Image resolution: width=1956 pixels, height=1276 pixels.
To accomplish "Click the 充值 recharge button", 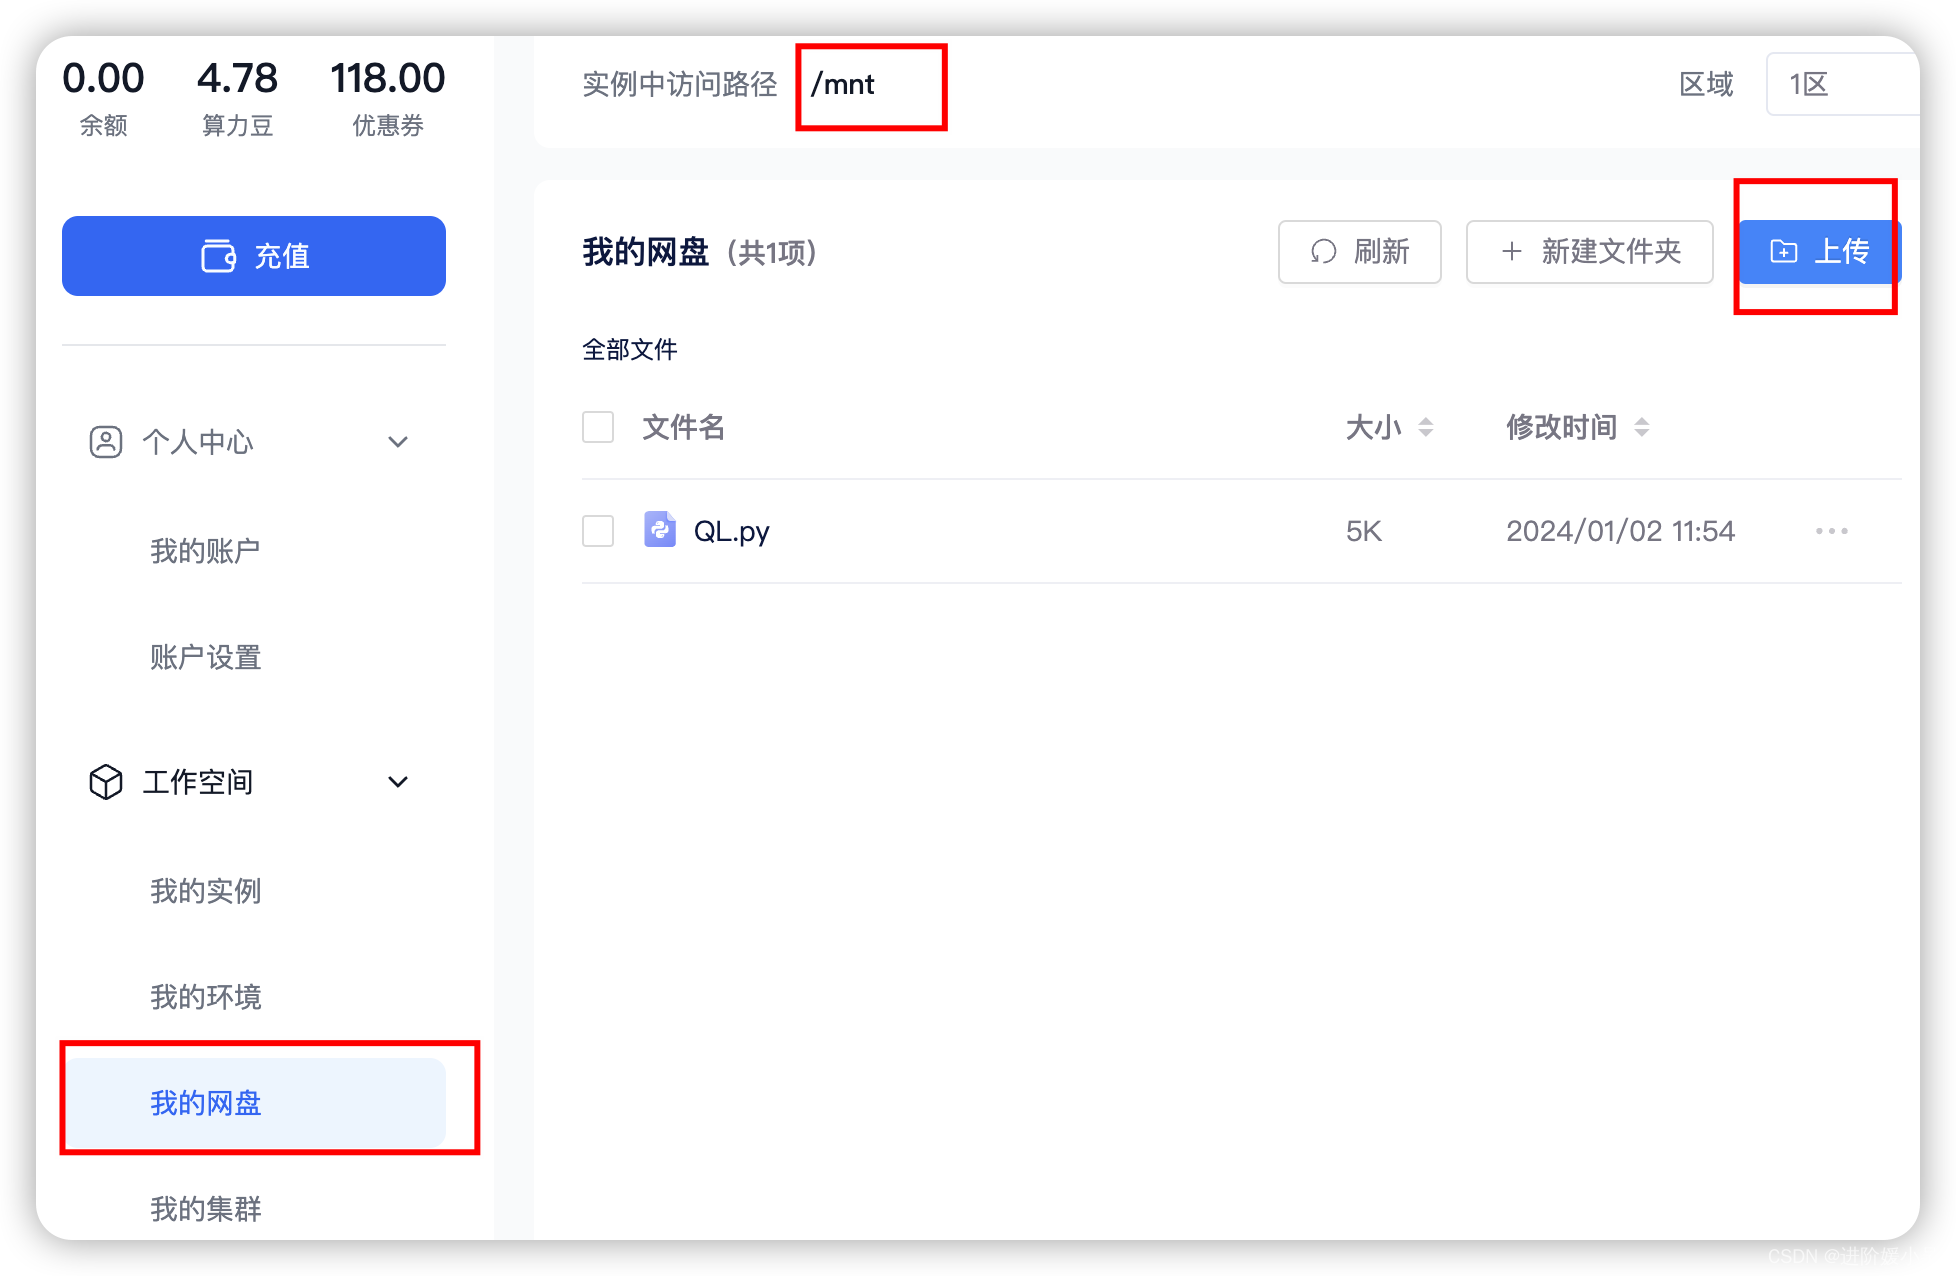I will click(254, 256).
